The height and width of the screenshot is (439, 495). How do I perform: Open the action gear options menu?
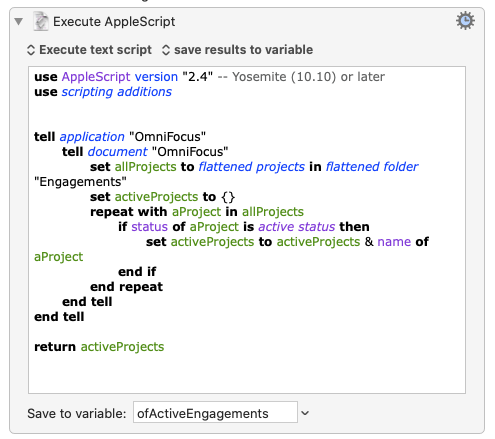click(x=465, y=21)
